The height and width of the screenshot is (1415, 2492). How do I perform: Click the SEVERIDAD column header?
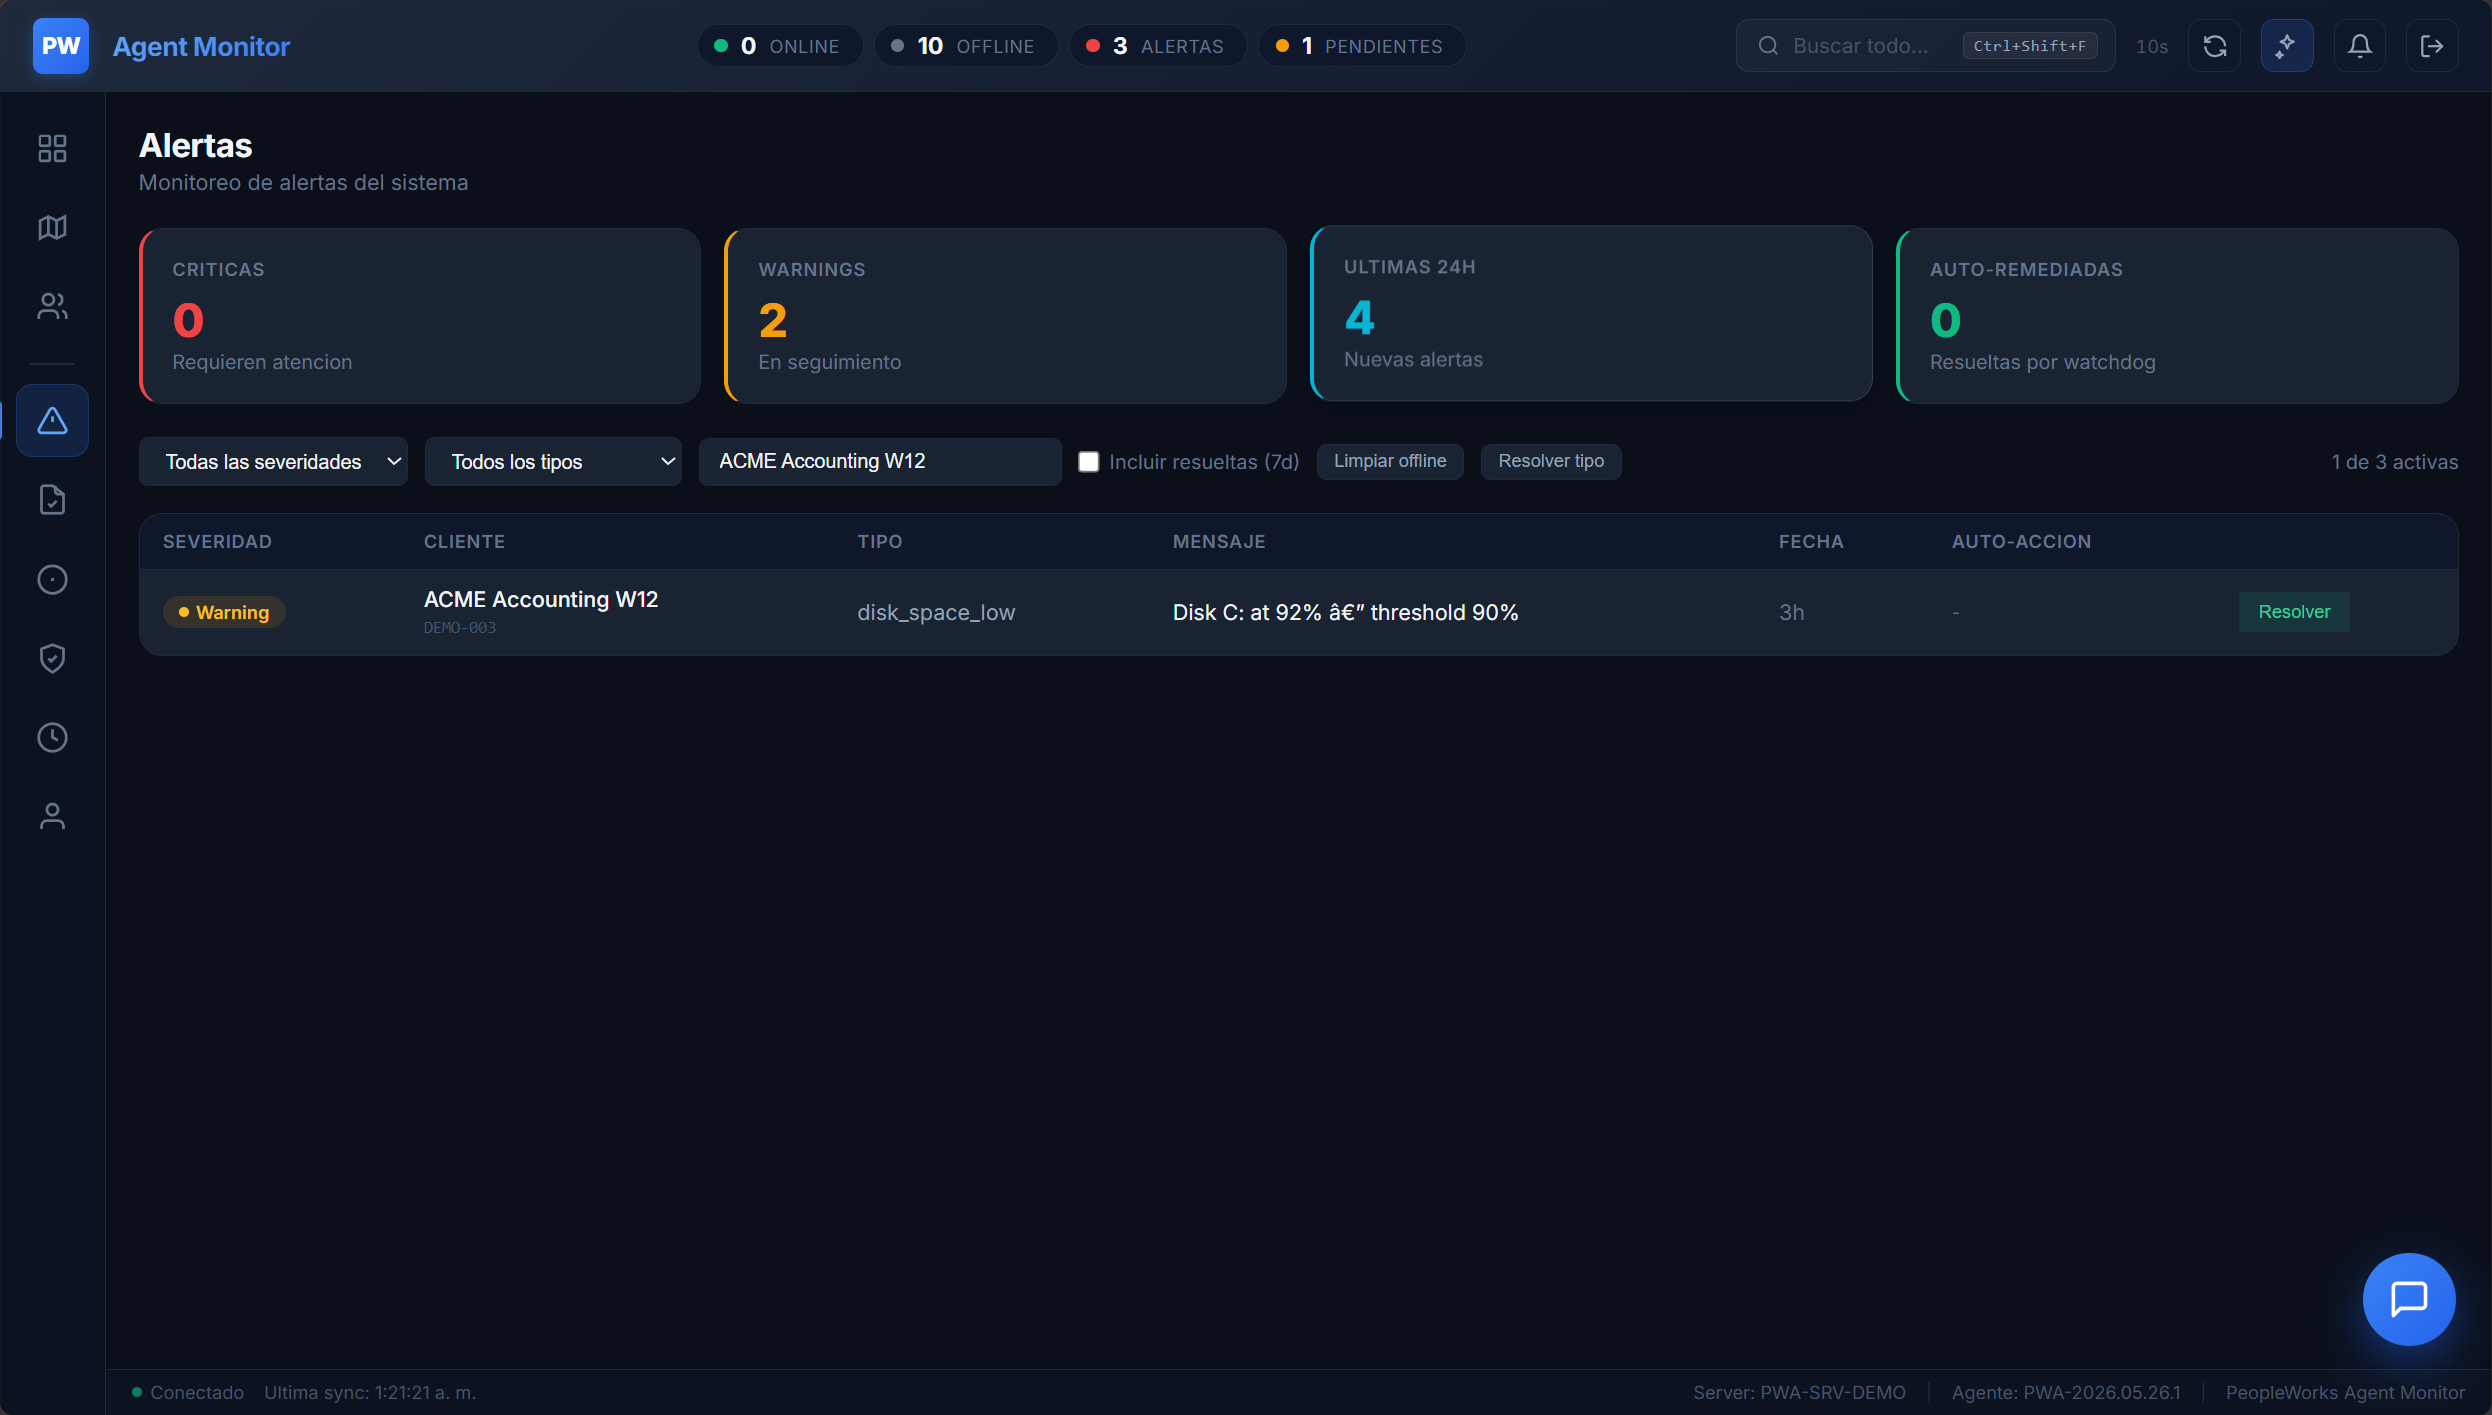coord(217,542)
